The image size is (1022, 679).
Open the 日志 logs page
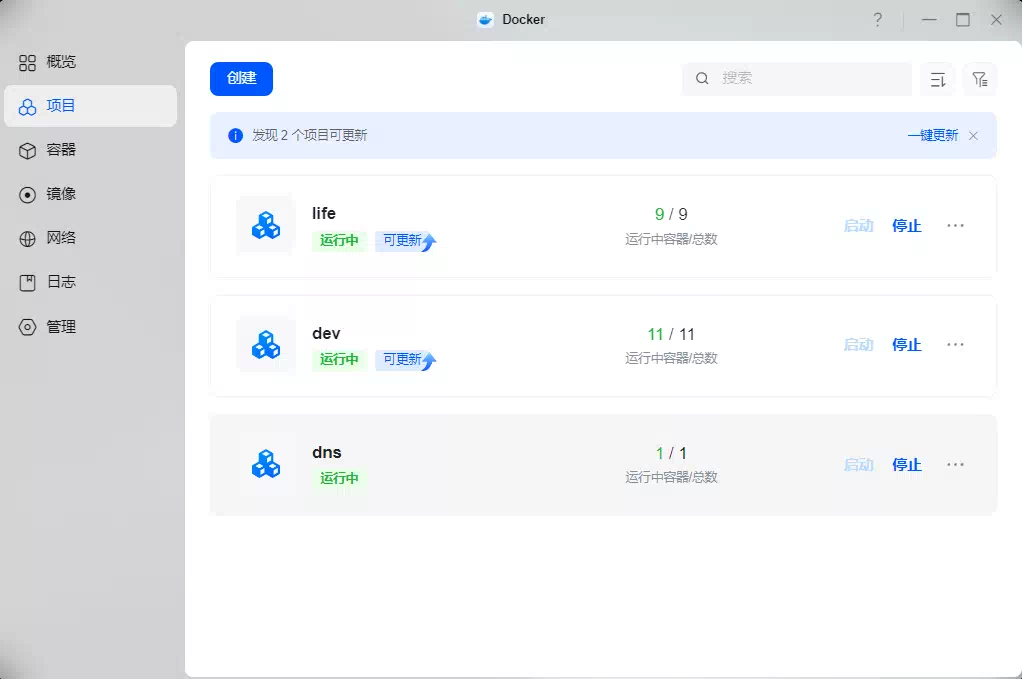47,282
